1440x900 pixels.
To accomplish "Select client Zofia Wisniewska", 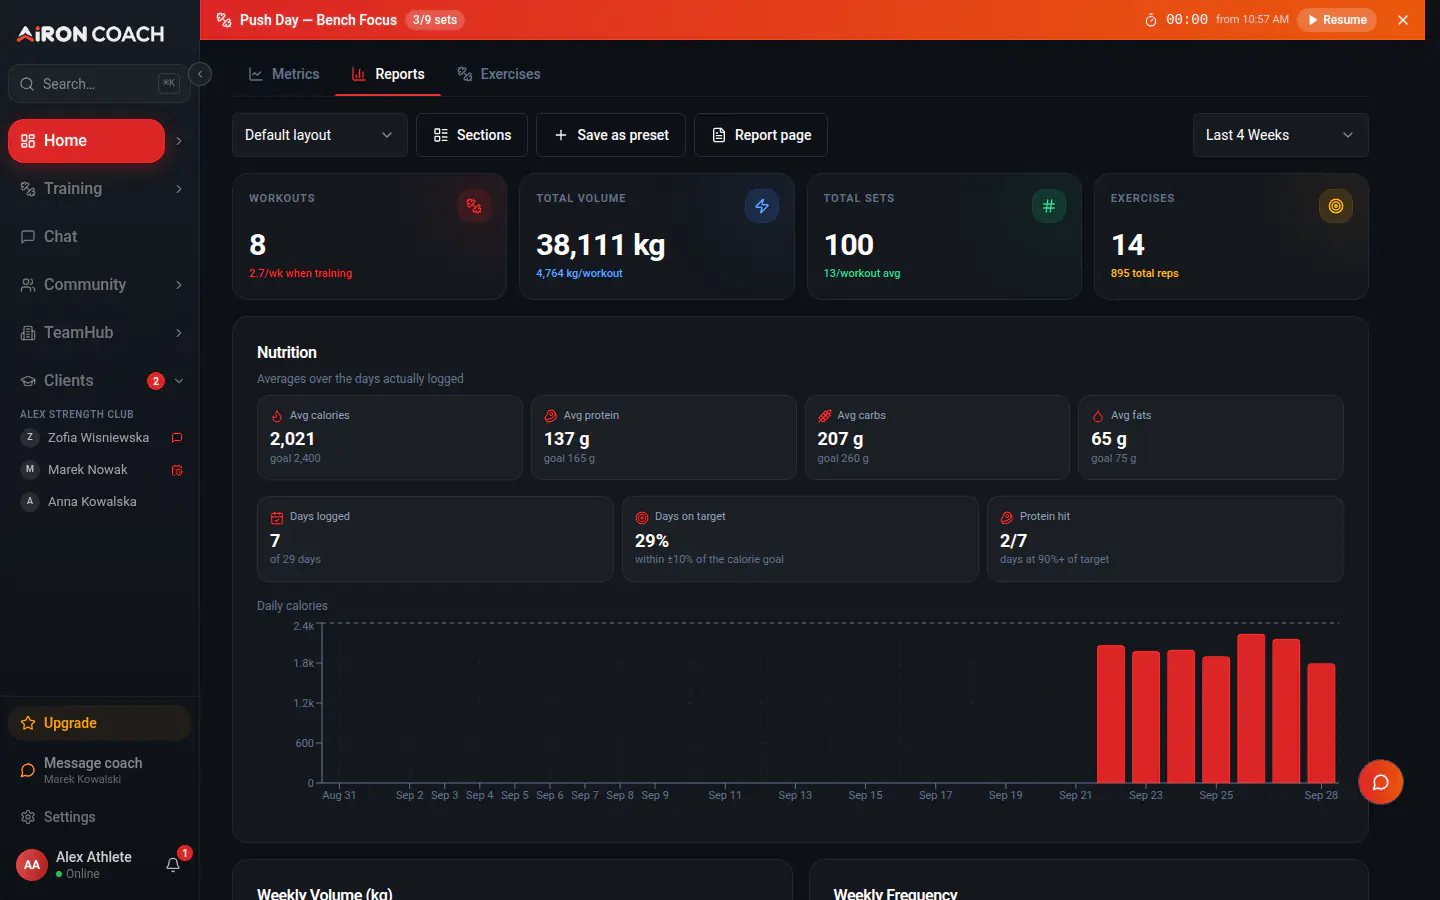I will pos(98,438).
